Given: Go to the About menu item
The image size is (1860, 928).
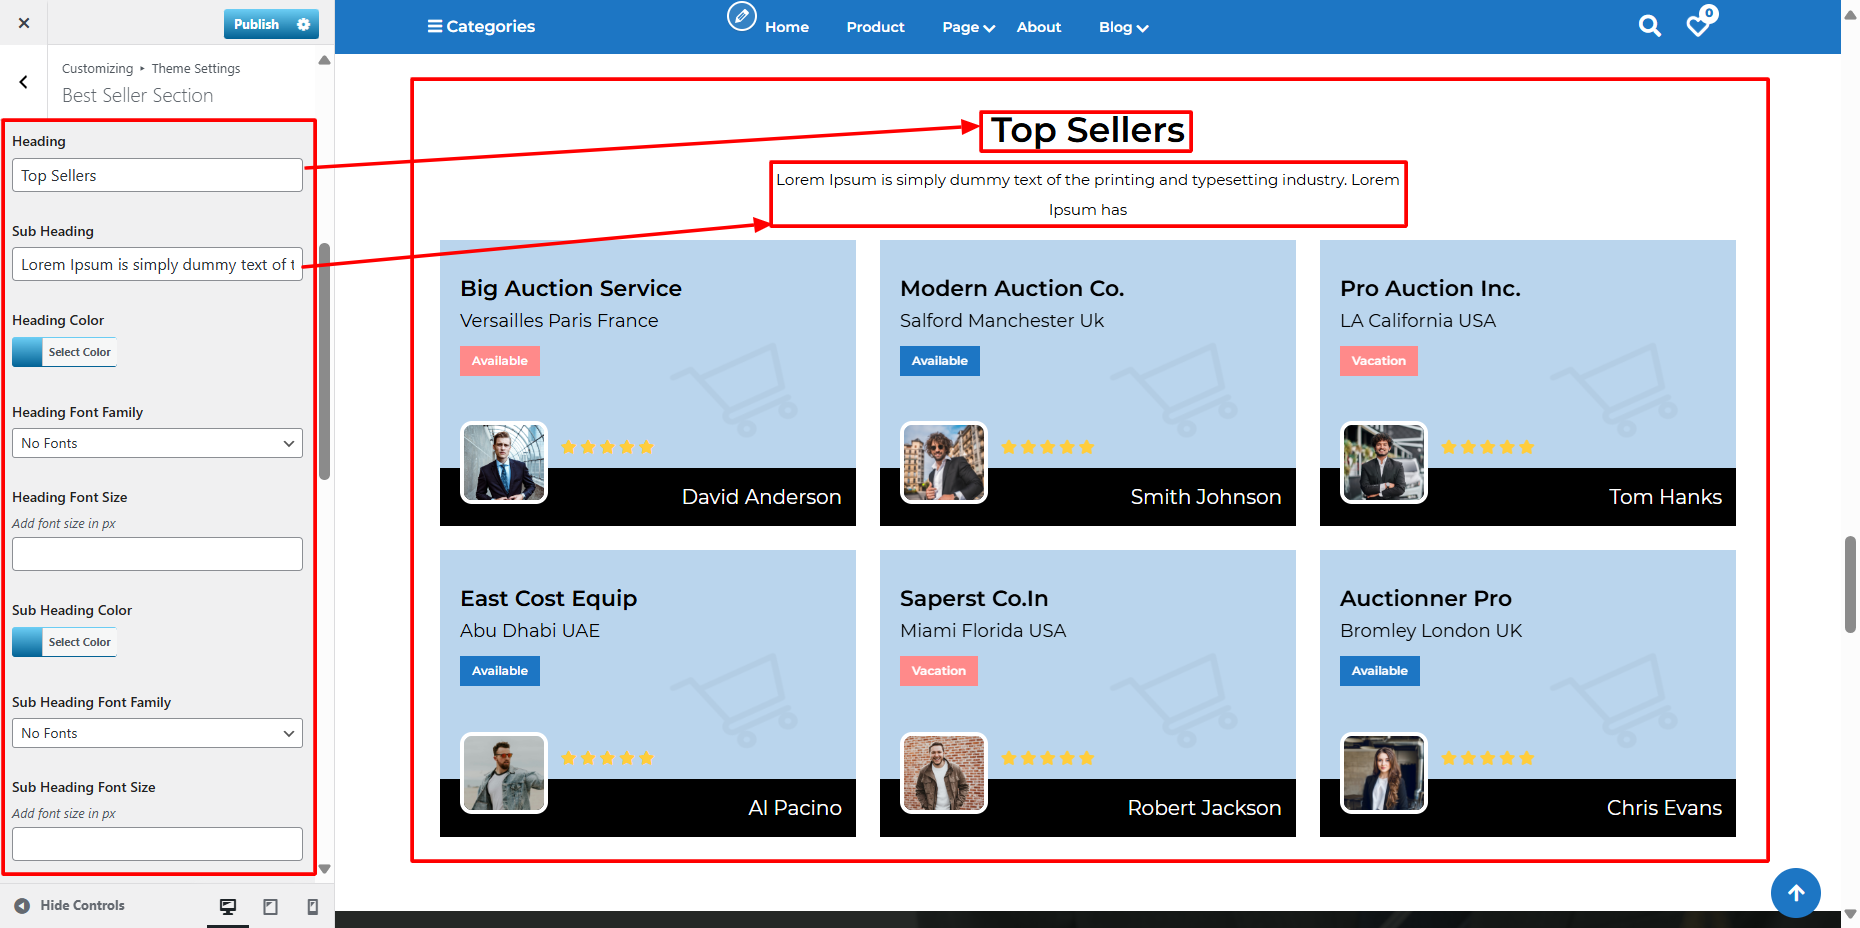Looking at the screenshot, I should pos(1038,27).
